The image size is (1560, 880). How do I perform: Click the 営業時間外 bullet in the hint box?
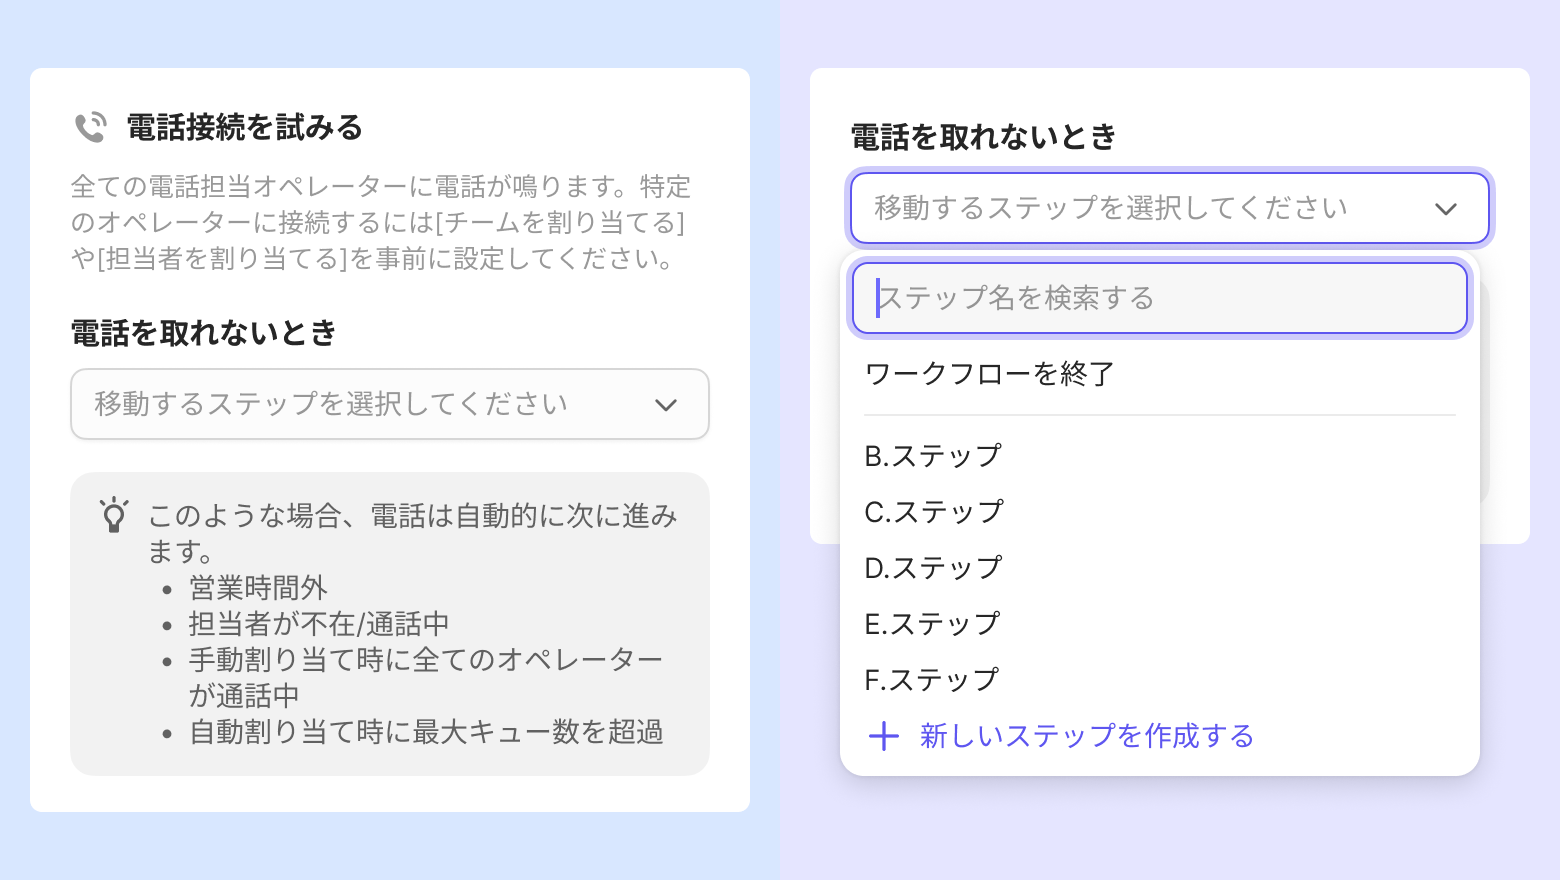click(258, 588)
